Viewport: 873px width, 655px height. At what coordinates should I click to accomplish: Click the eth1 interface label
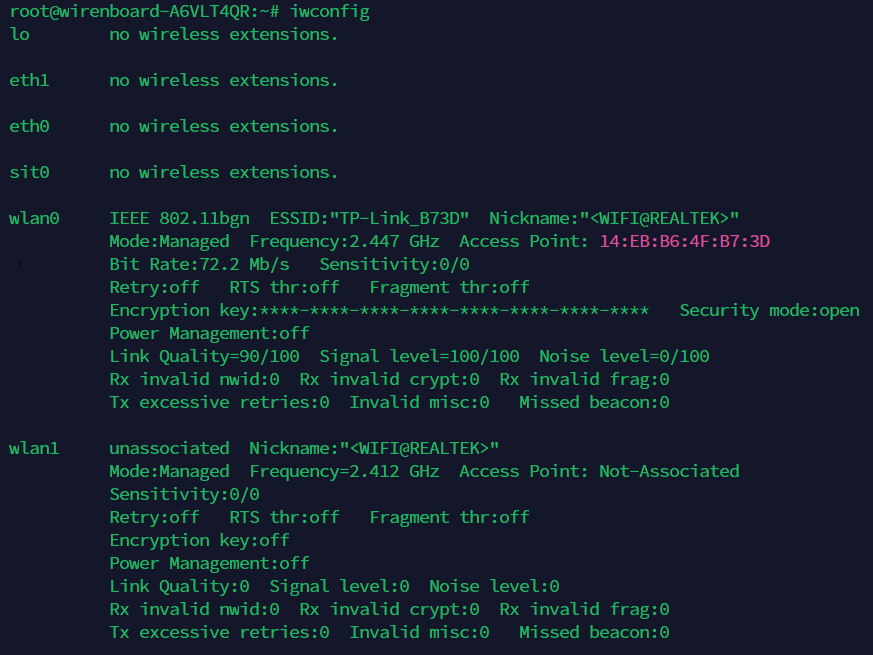[x=30, y=81]
